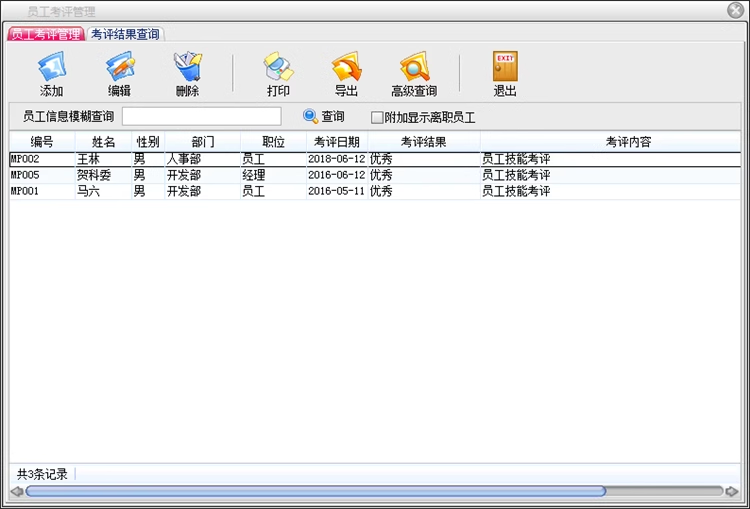Select the 员工考评管理 tab
Viewport: 750px width, 509px height.
click(x=46, y=34)
